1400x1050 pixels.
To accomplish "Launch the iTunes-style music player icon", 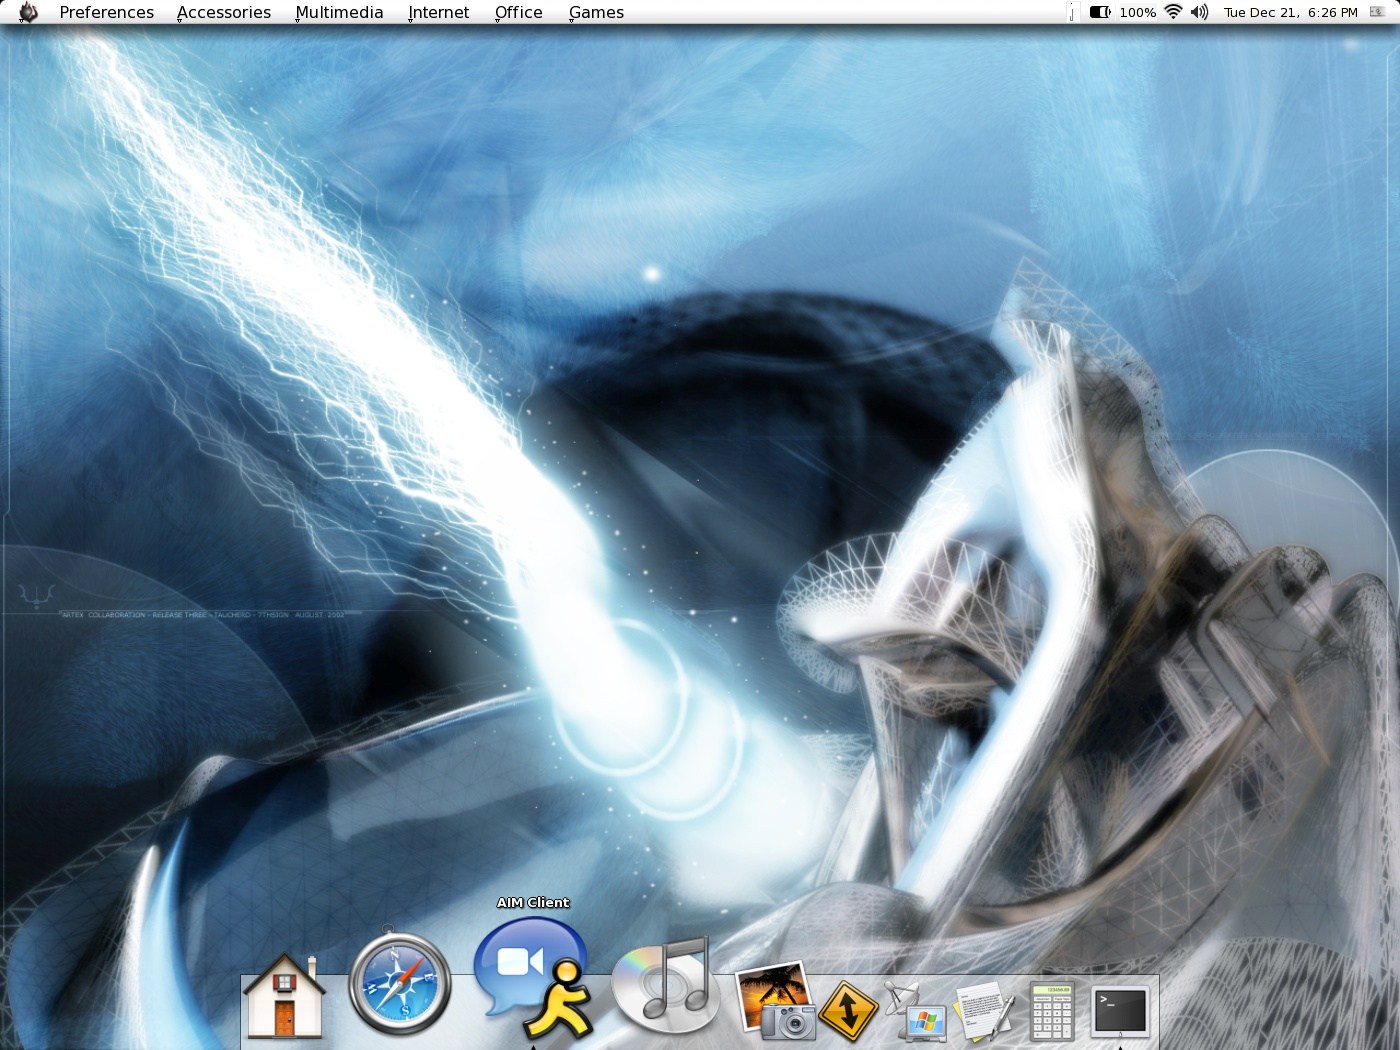I will (664, 985).
